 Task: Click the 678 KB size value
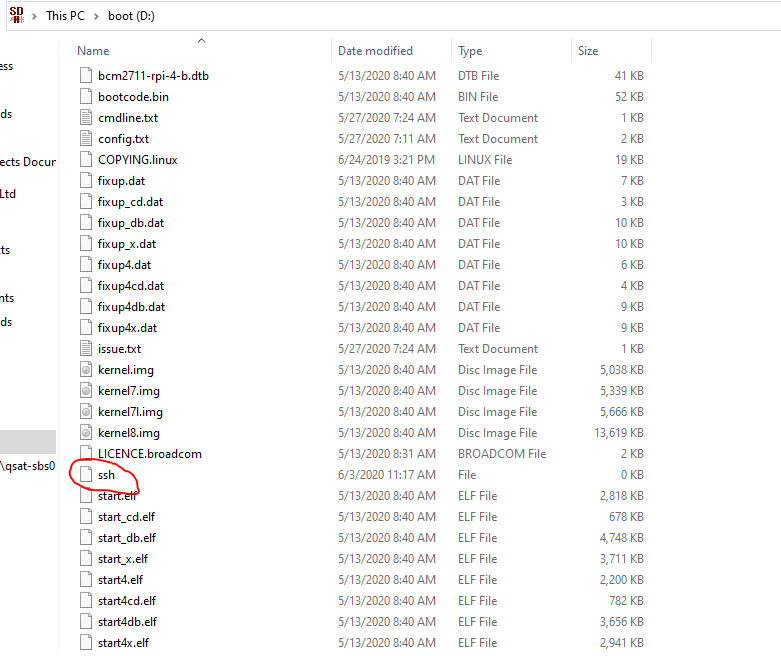point(626,517)
